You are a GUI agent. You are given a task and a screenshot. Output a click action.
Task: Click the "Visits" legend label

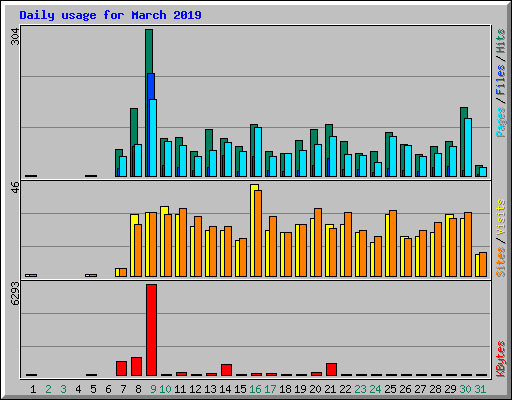click(x=501, y=217)
